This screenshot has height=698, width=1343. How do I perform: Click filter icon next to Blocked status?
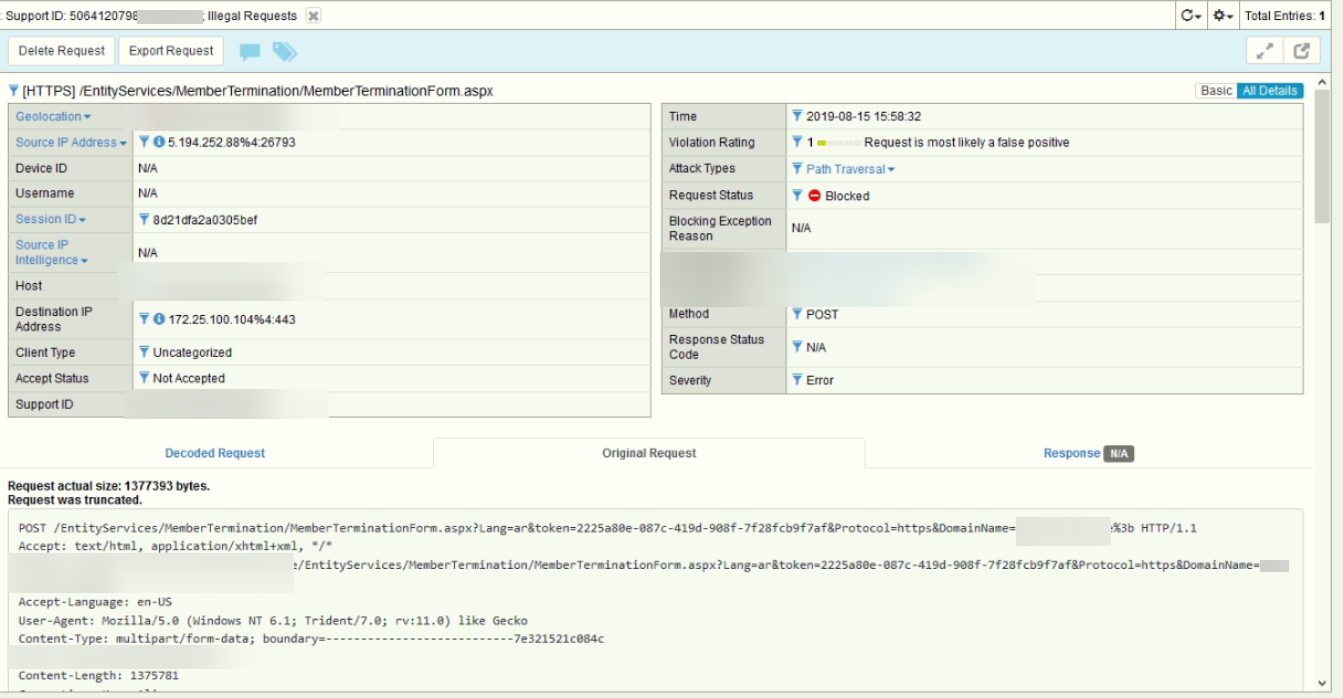click(797, 195)
